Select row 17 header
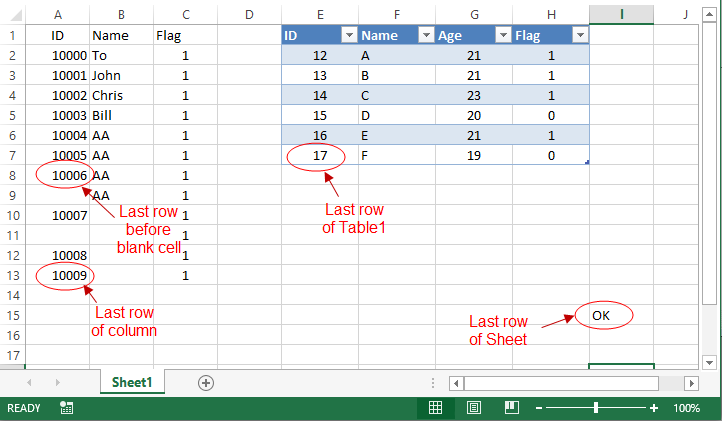Image resolution: width=722 pixels, height=421 pixels. (x=12, y=355)
